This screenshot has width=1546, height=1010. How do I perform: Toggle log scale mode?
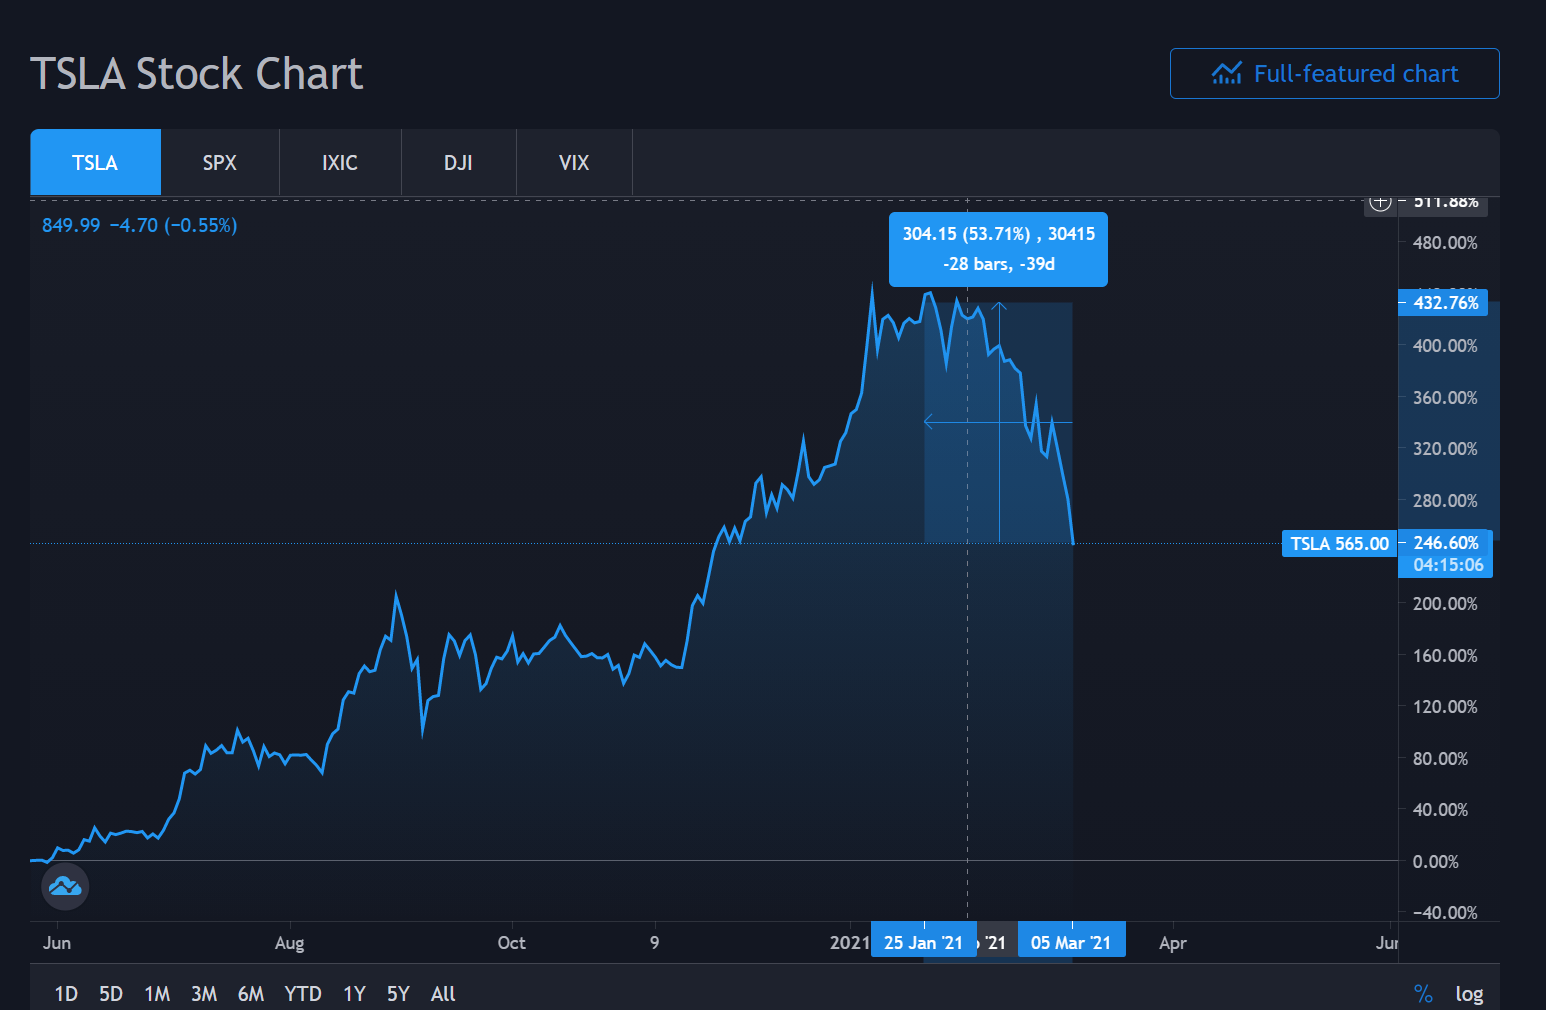pyautogui.click(x=1469, y=993)
